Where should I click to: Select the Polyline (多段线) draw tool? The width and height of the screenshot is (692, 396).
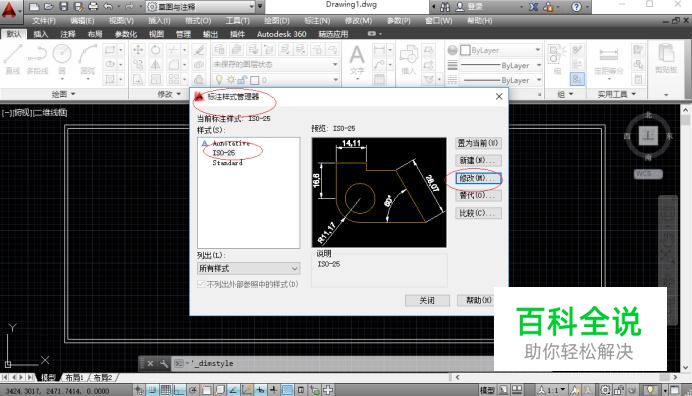tap(37, 59)
